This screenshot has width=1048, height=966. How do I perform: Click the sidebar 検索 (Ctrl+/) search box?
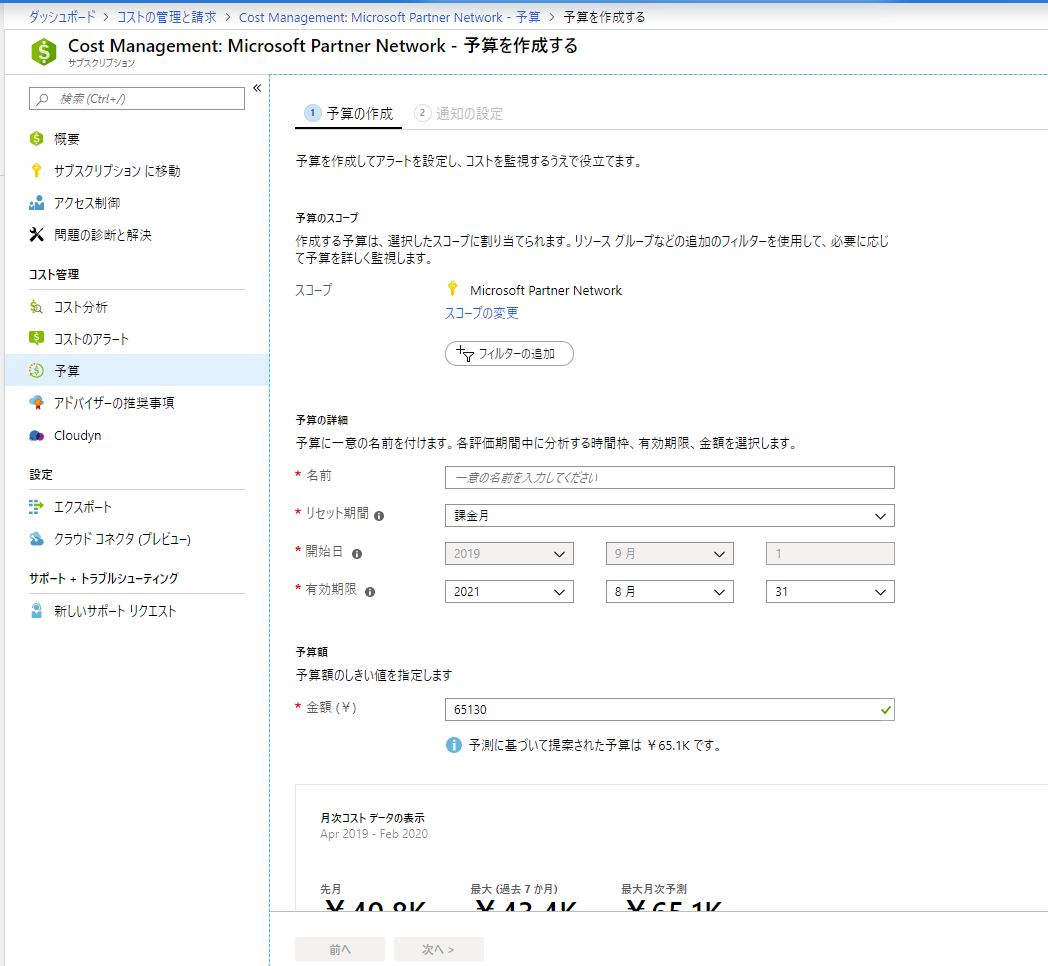[x=137, y=99]
